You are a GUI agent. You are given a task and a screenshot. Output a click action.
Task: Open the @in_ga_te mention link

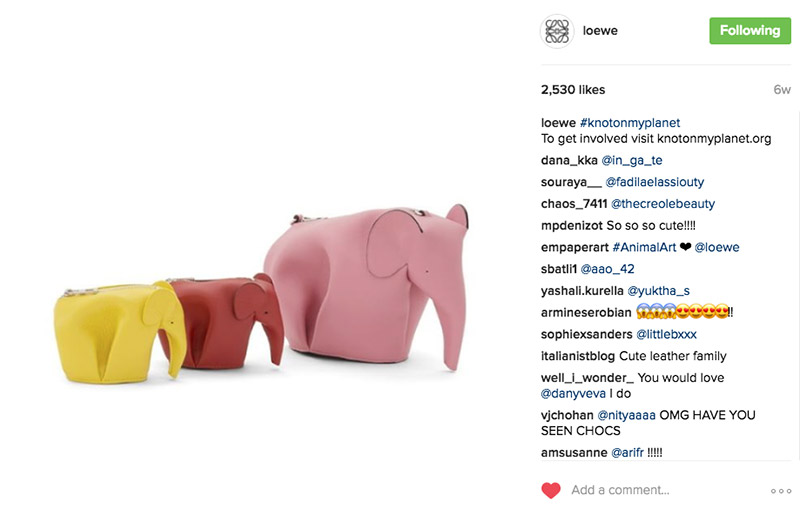632,161
